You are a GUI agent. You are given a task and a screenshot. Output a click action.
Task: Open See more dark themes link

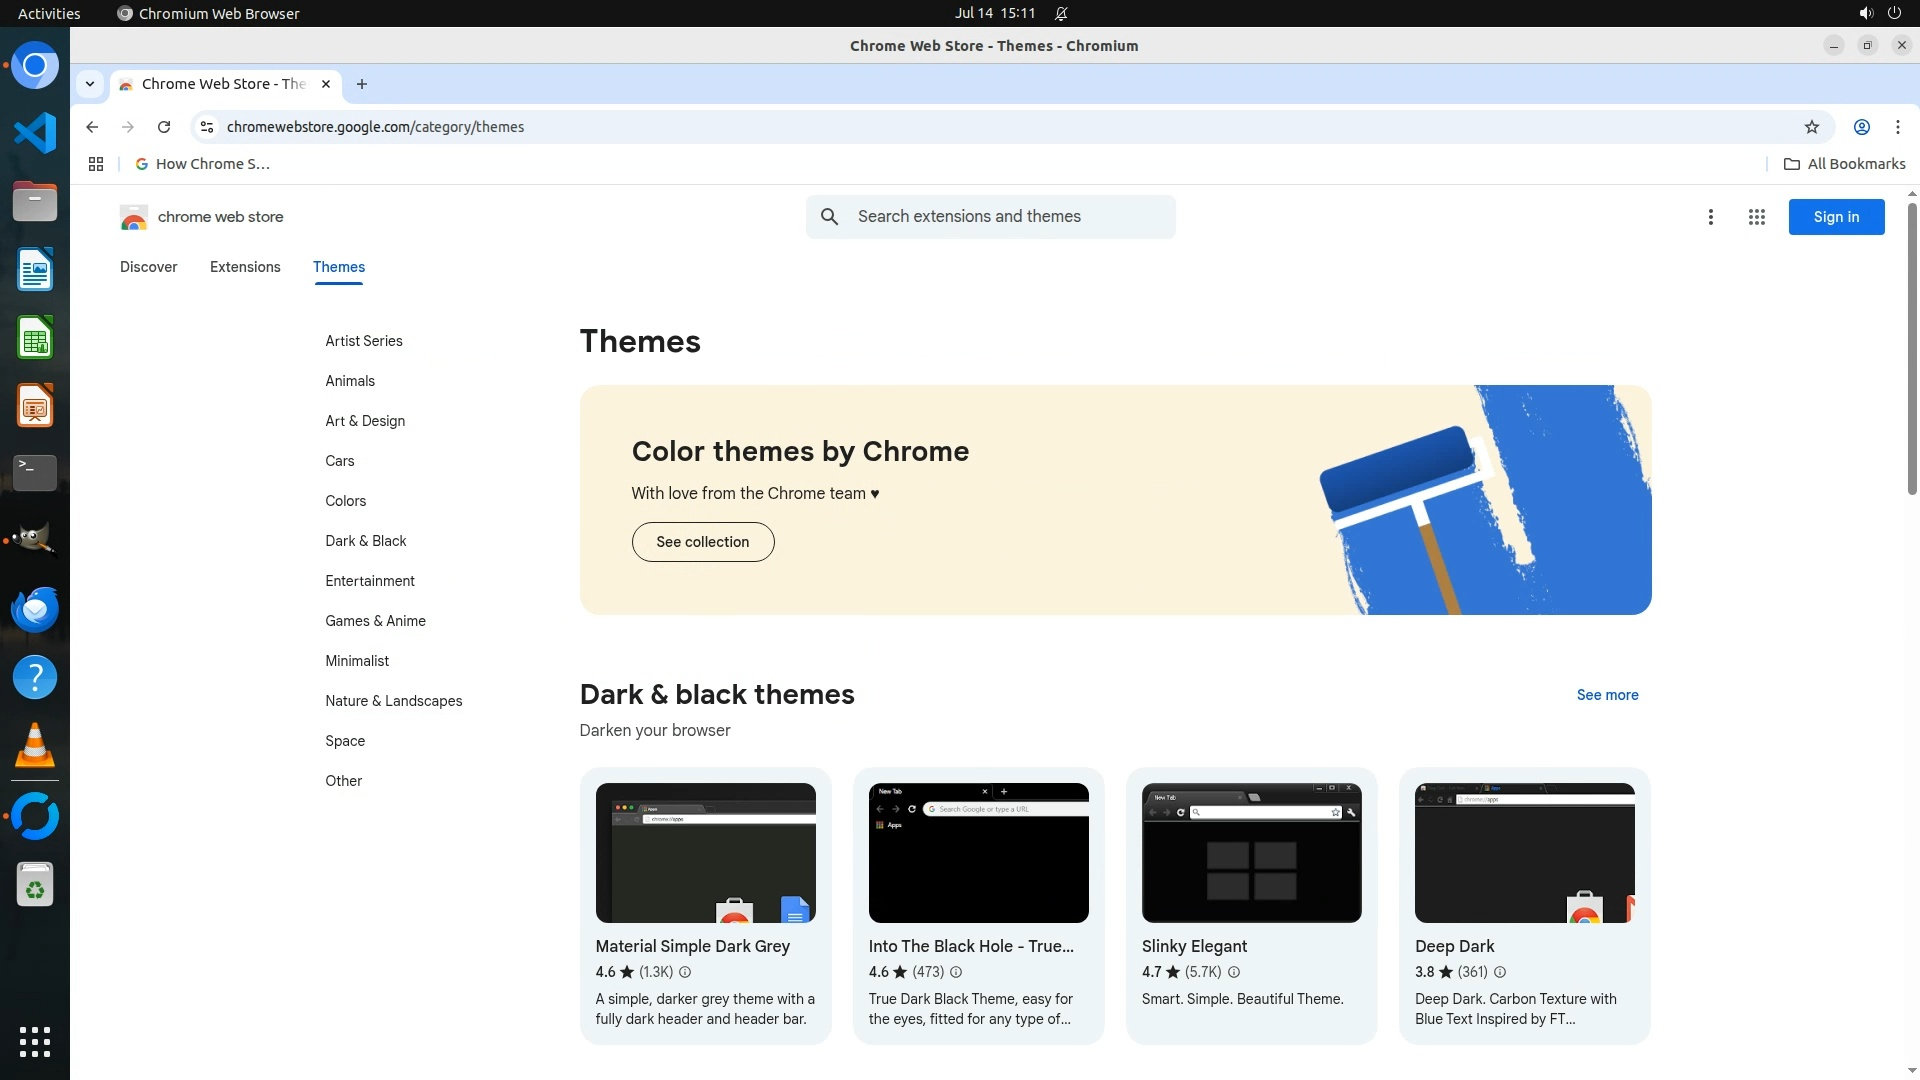(x=1607, y=695)
